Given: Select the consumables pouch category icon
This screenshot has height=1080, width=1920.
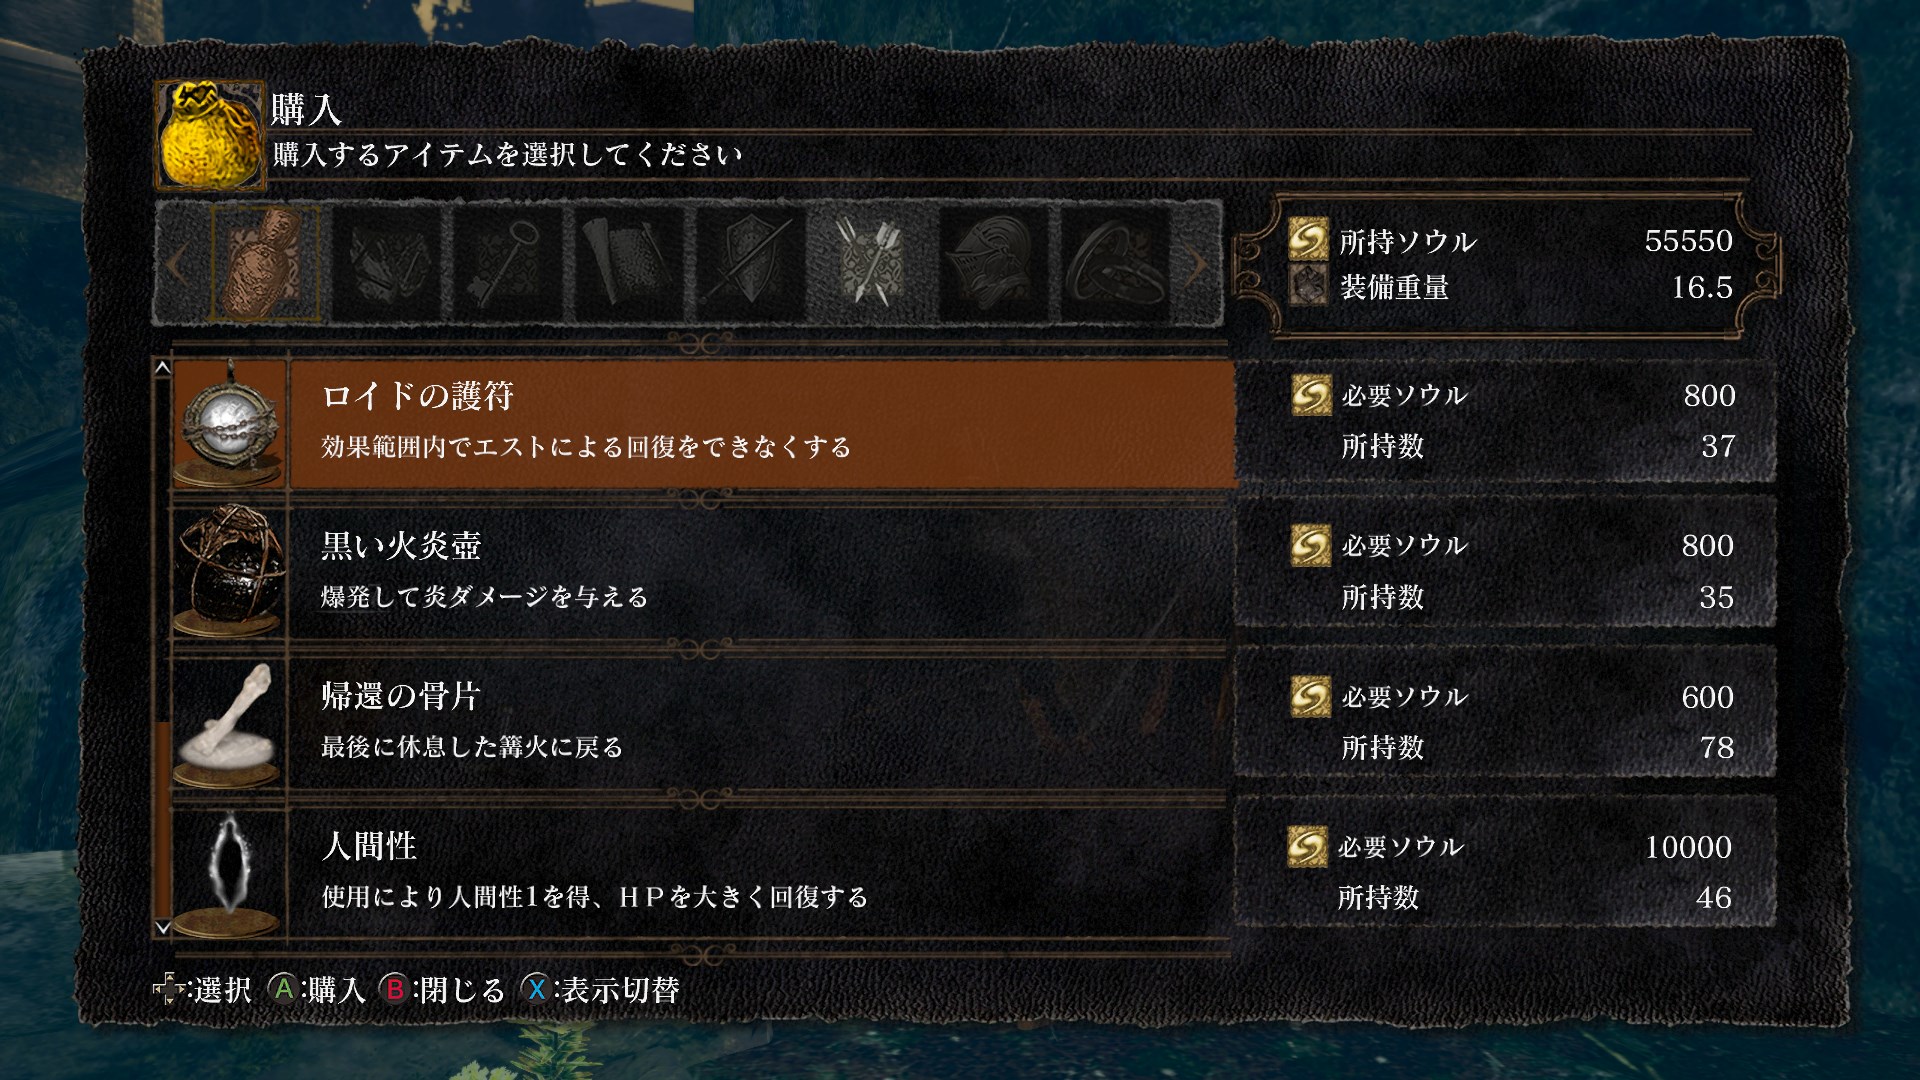Looking at the screenshot, I should [266, 263].
